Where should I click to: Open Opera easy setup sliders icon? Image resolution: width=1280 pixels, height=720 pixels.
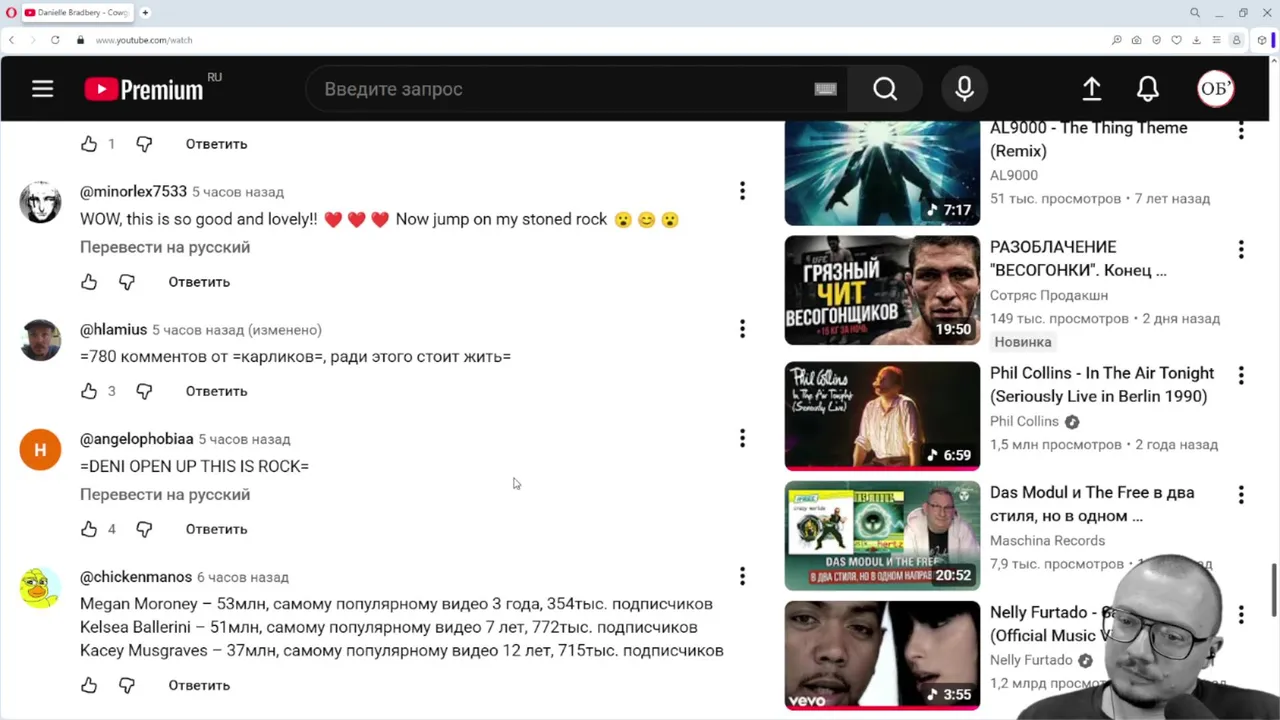(1217, 40)
